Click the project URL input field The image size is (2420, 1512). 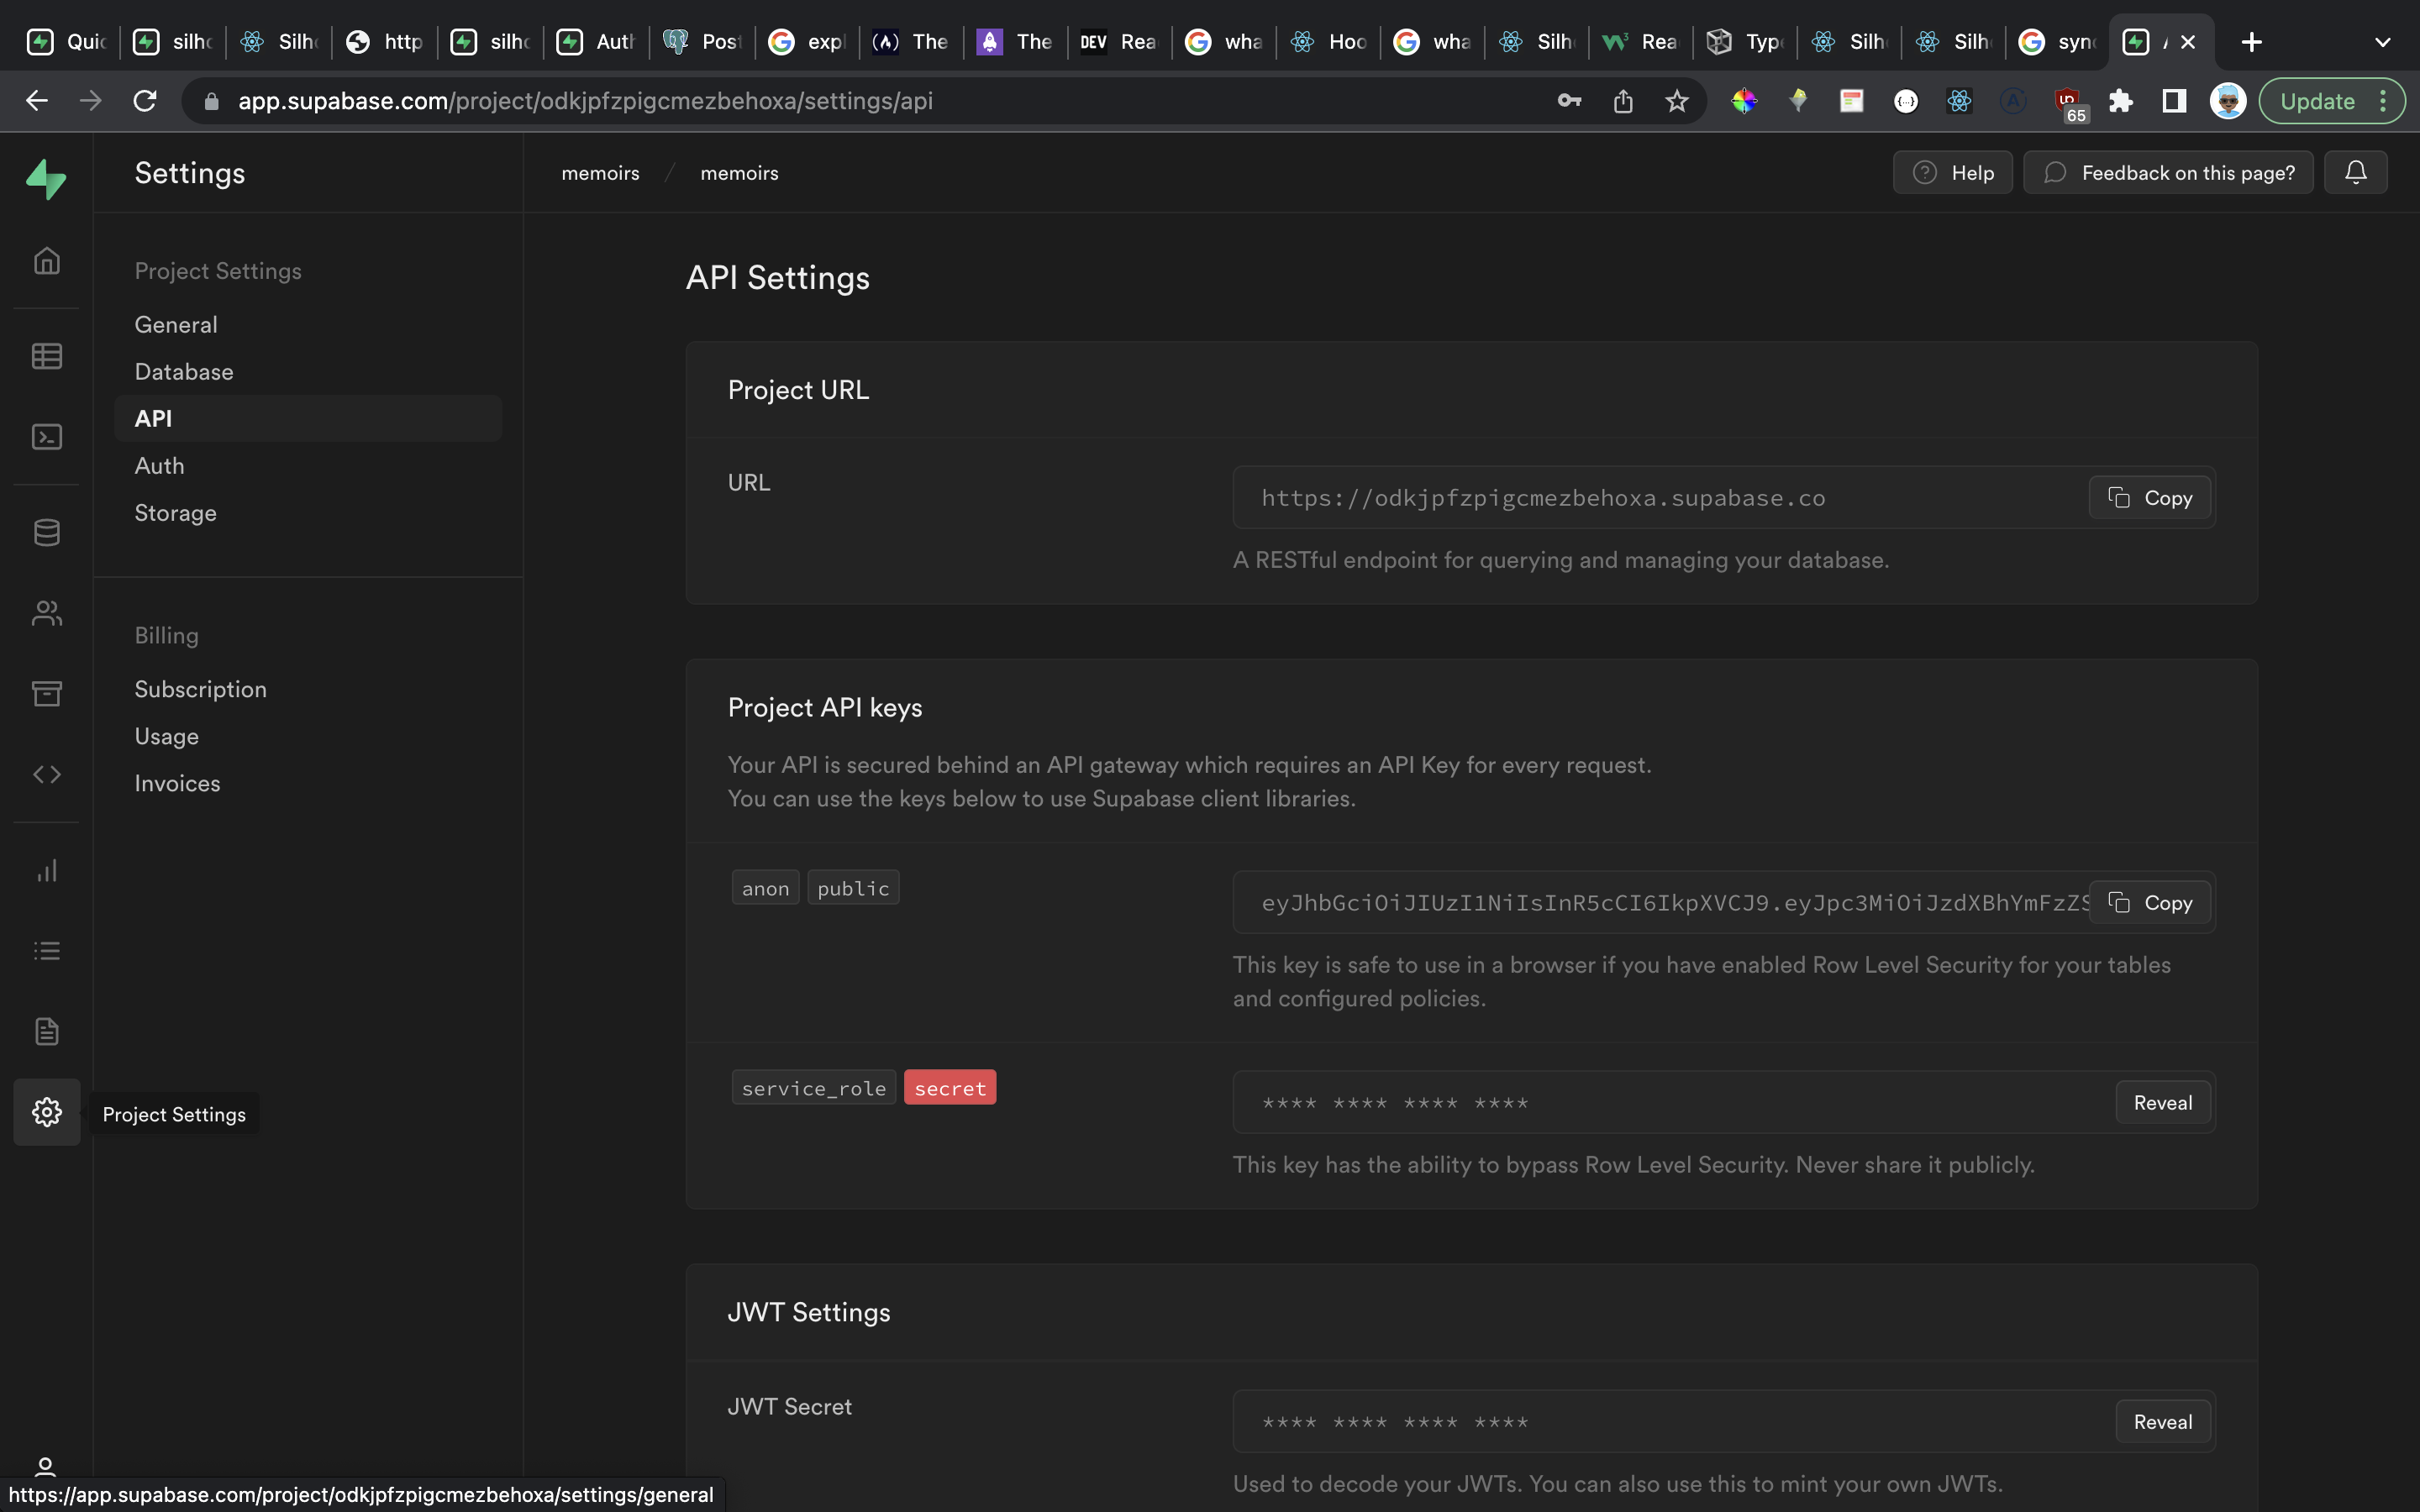coord(1664,498)
